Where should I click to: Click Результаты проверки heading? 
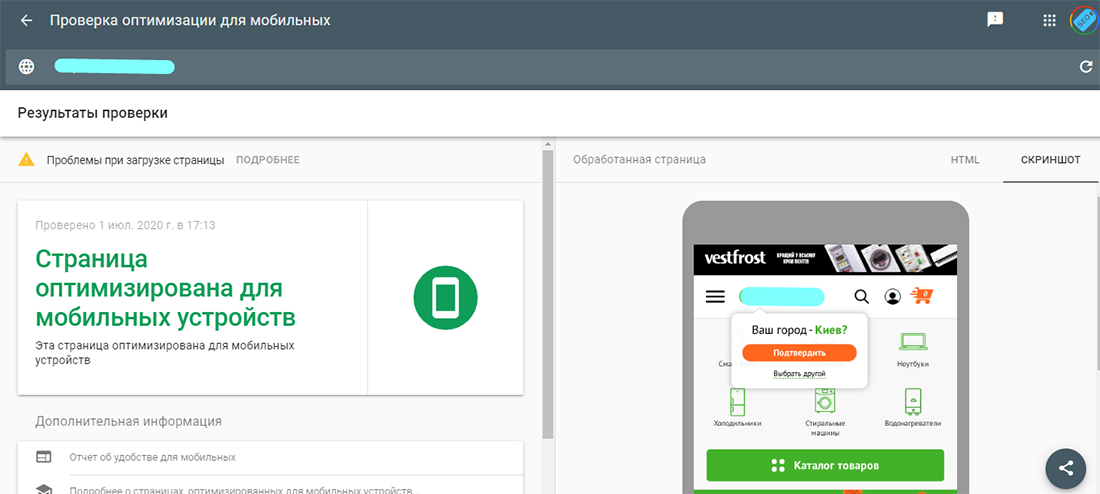tap(93, 112)
